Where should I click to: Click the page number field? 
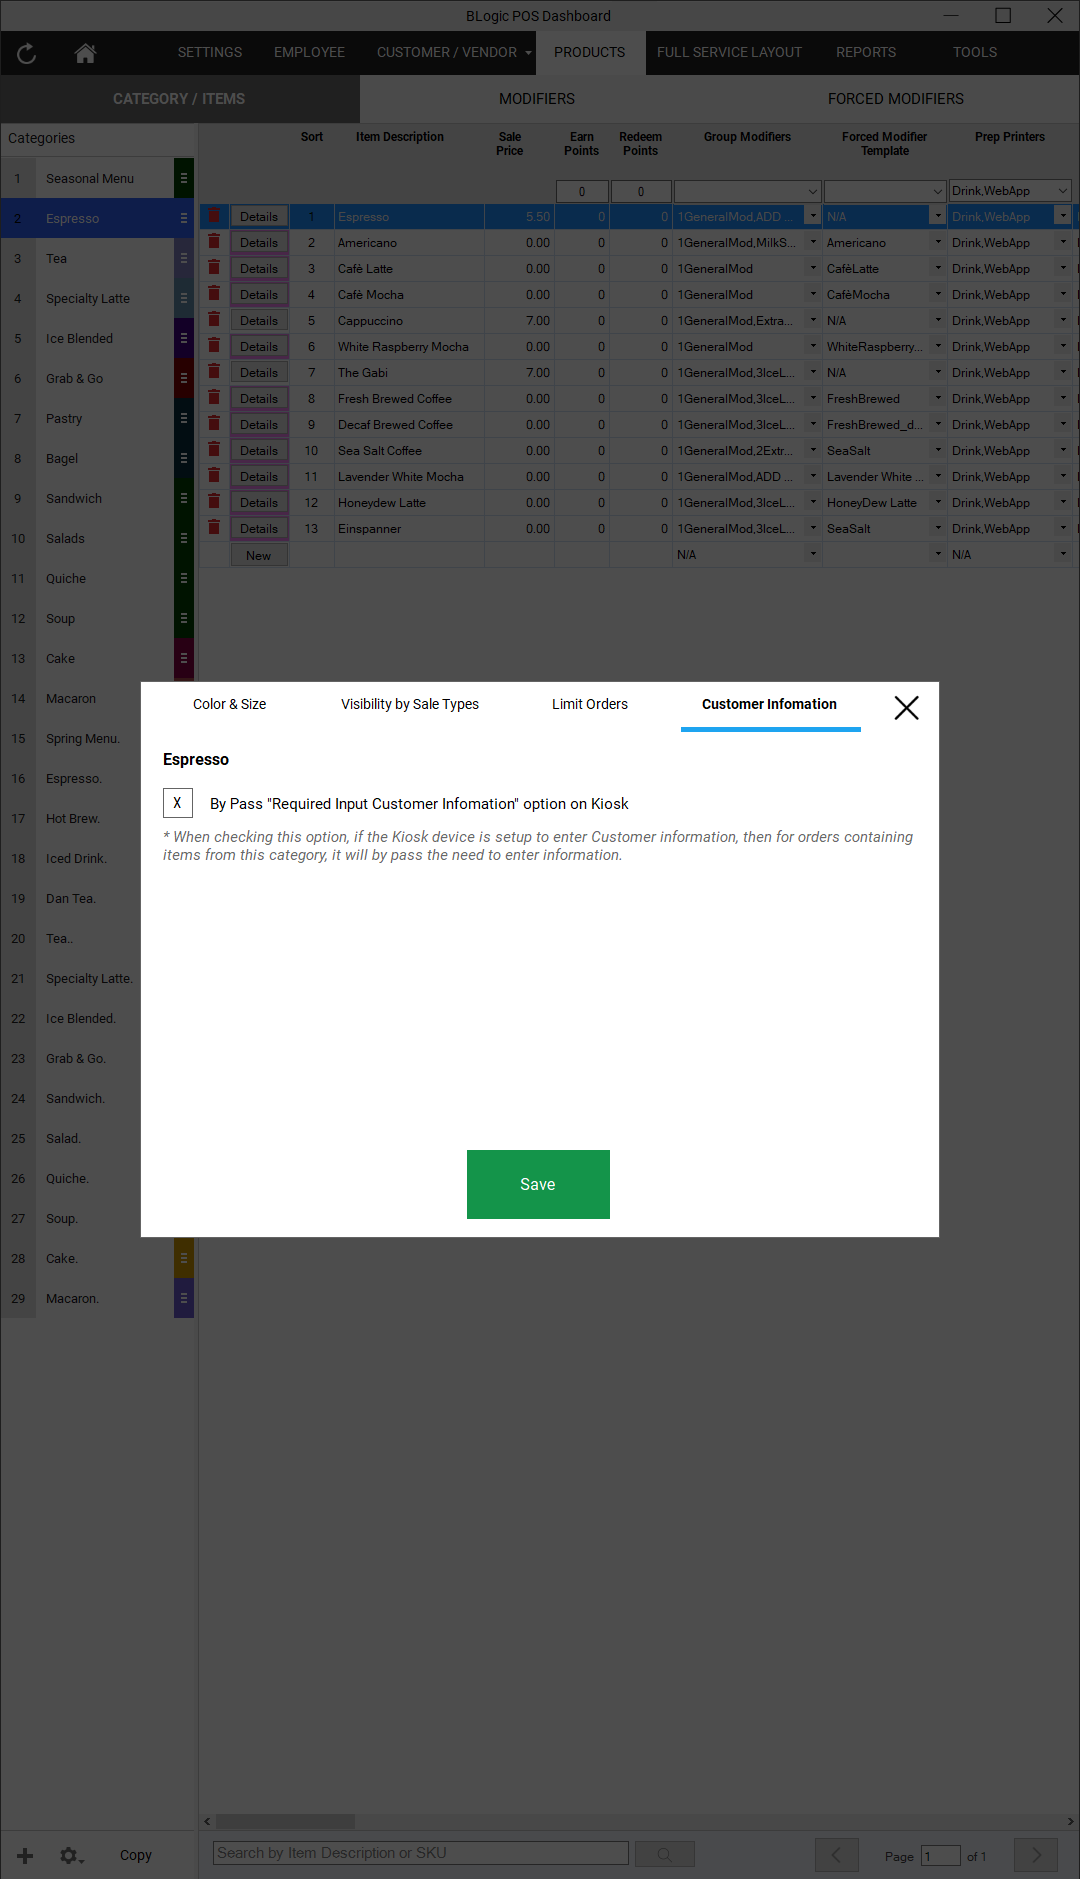click(940, 1856)
